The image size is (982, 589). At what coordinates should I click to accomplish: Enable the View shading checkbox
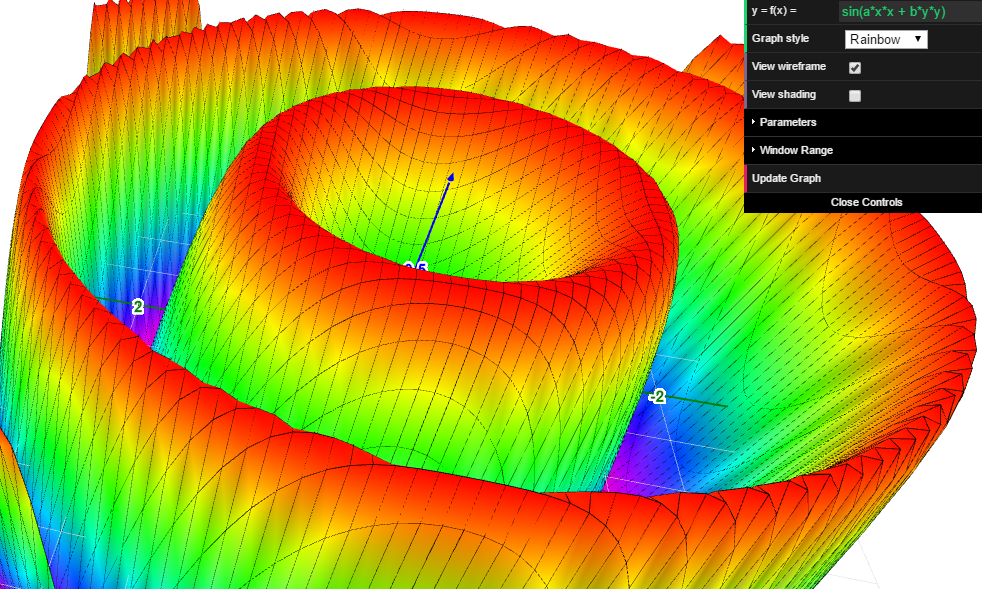pyautogui.click(x=855, y=96)
